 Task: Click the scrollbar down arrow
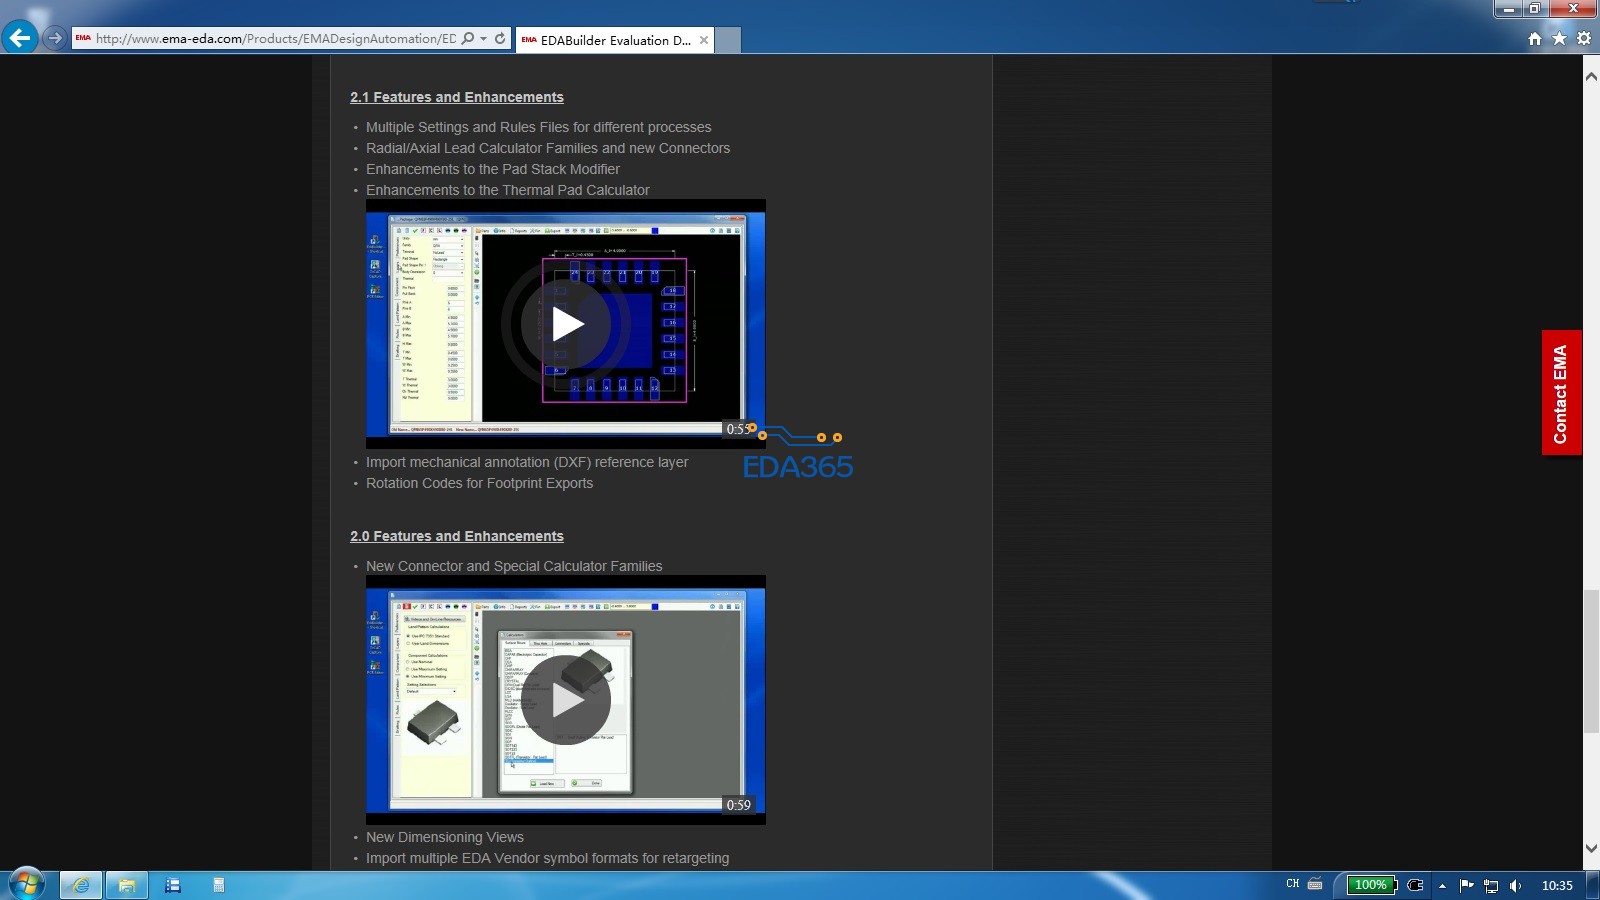[1591, 849]
